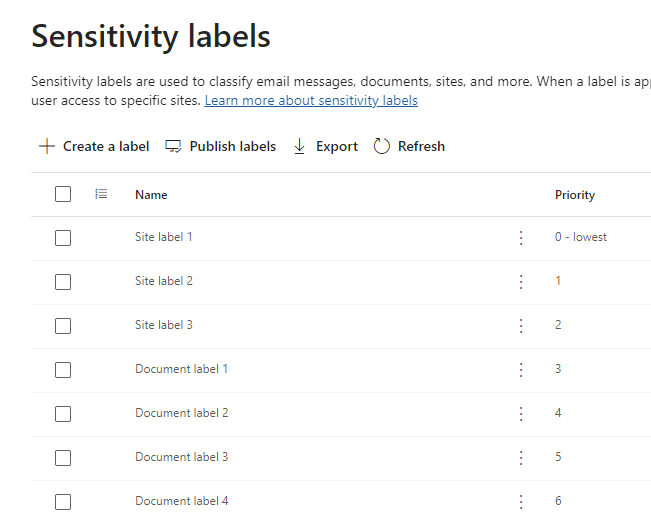
Task: Open Learn more about sensitivity labels link
Action: [x=311, y=101]
